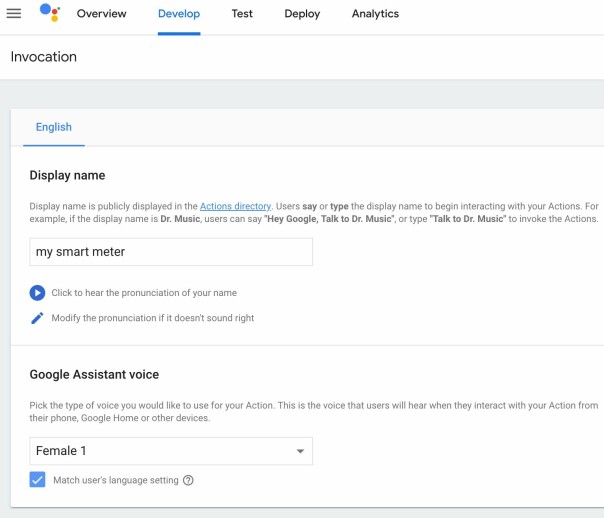Play the display name pronunciation

[37, 293]
